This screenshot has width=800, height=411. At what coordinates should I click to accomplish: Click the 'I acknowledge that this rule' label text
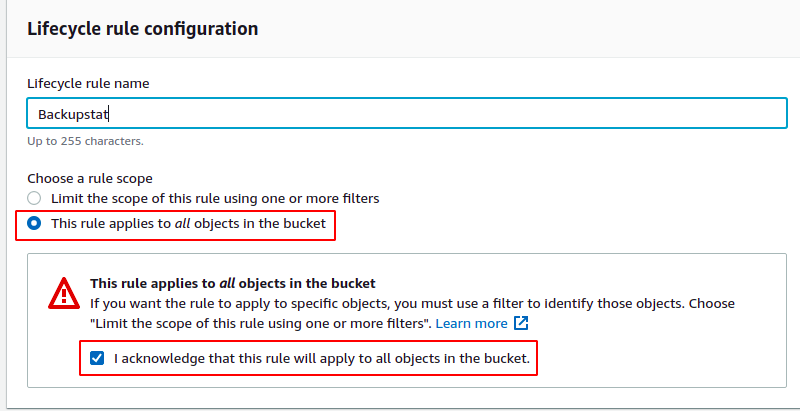pos(322,358)
